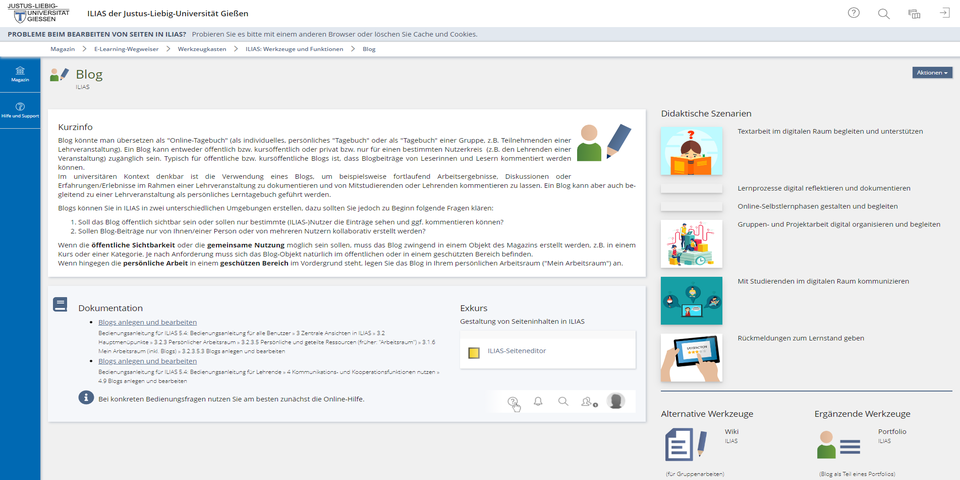960x480 pixels.
Task: Open second Blogs anlegen und bearbeiten link
Action: point(148,361)
